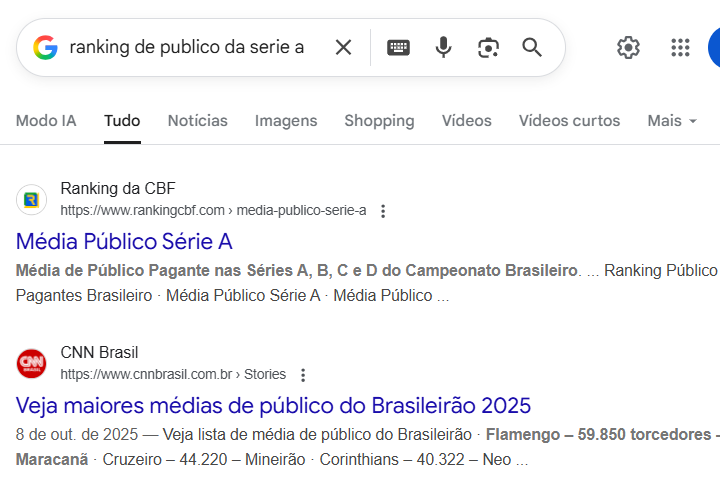Search by image with camera lens icon
The height and width of the screenshot is (498, 720).
[x=488, y=47]
